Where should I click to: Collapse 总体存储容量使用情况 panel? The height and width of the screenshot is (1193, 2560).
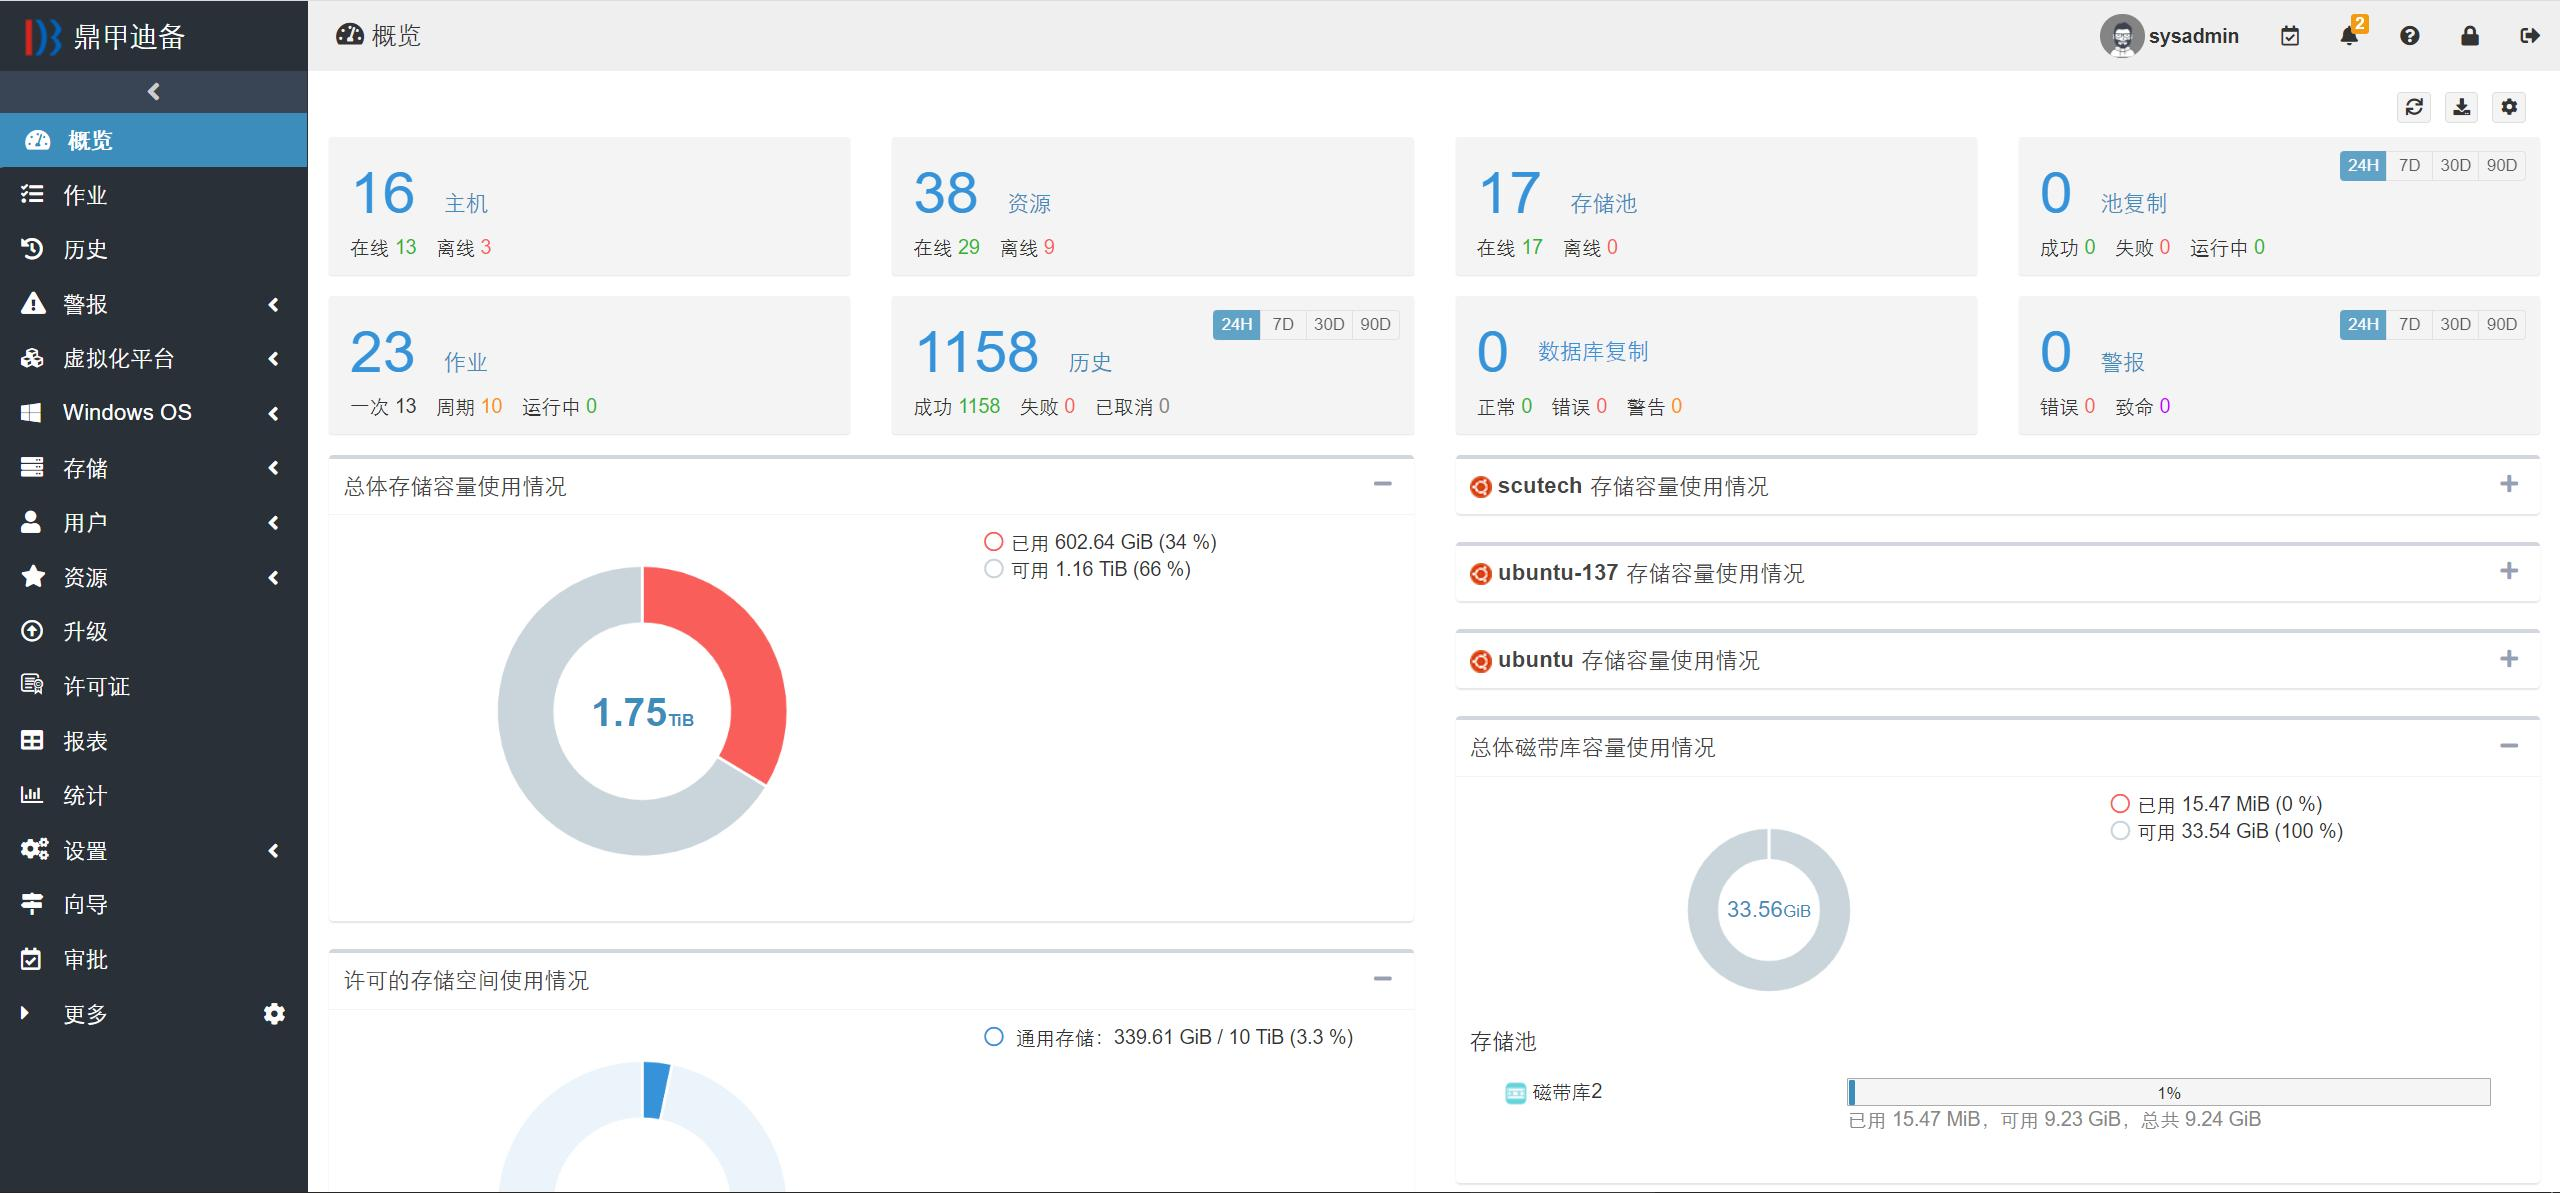point(1382,485)
